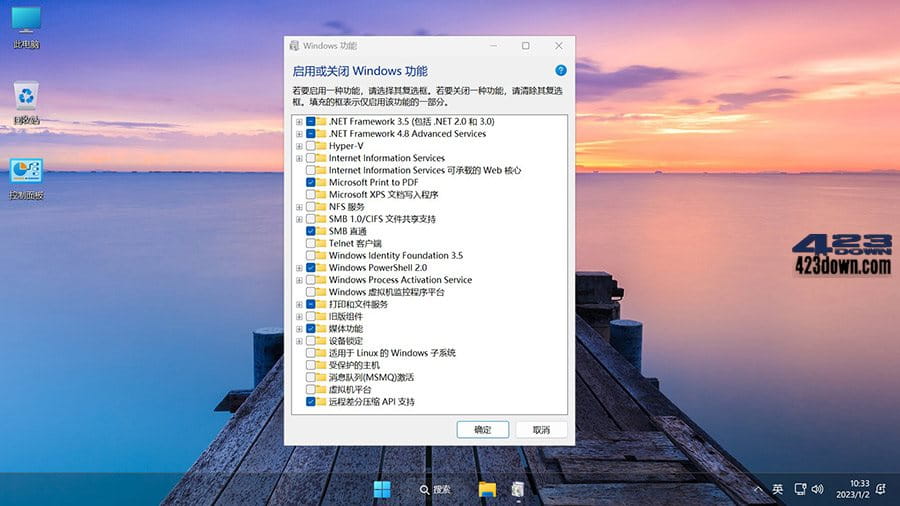Select the Microsoft Print to PDF folder icon

(321, 182)
